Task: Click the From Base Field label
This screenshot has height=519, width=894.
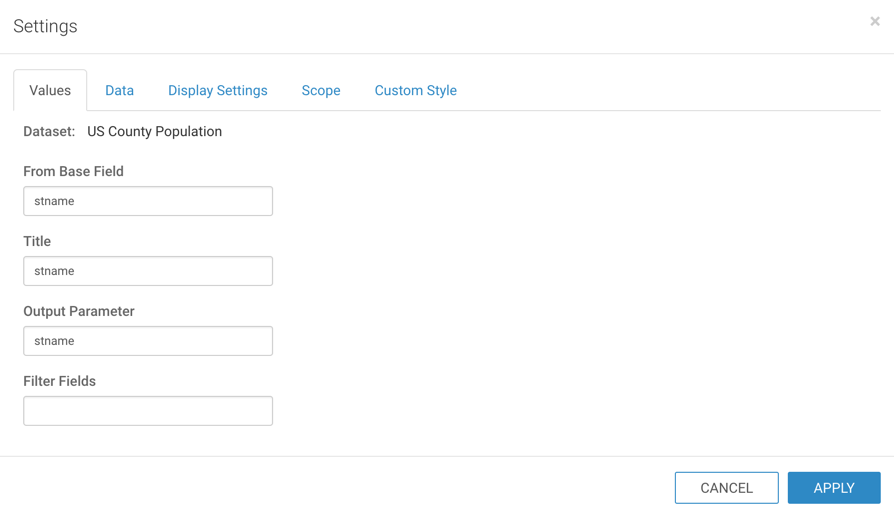Action: pos(73,171)
